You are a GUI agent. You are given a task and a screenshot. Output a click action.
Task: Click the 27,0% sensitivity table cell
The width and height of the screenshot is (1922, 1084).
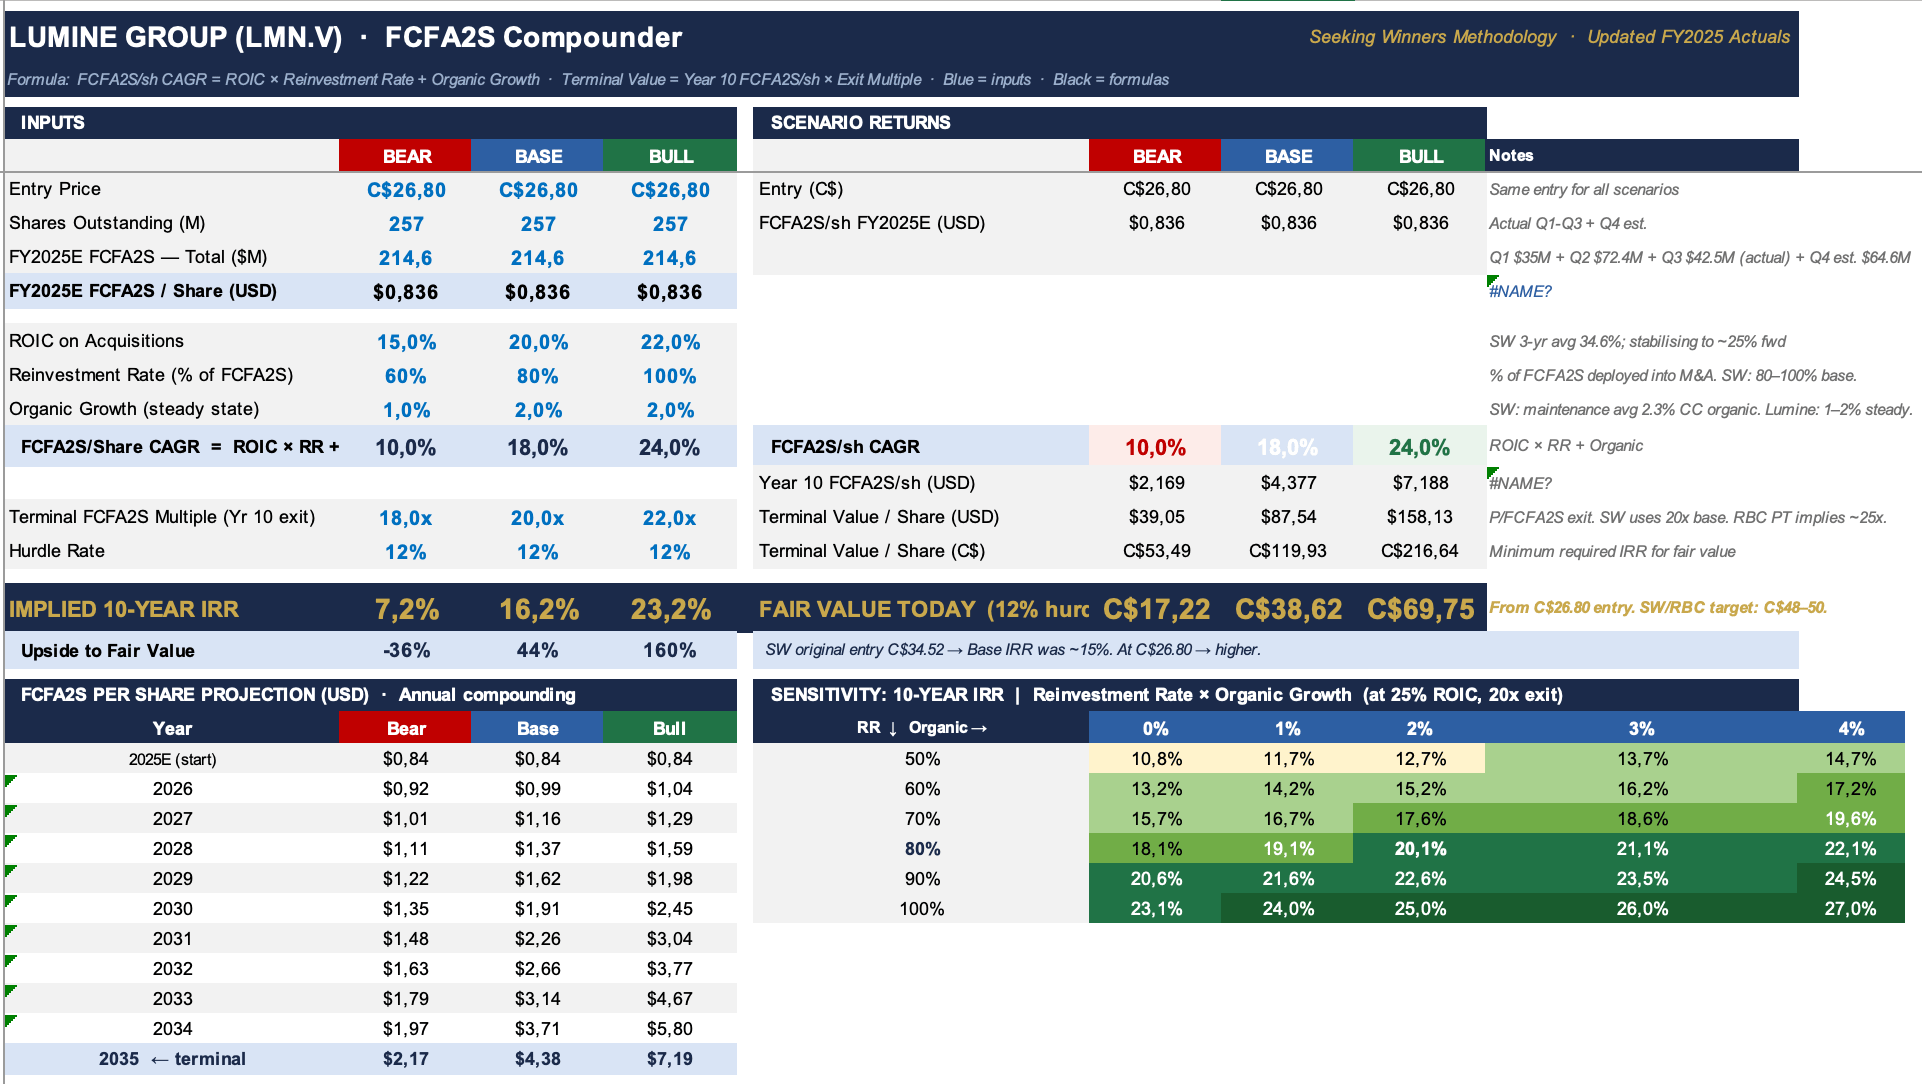click(x=1850, y=909)
